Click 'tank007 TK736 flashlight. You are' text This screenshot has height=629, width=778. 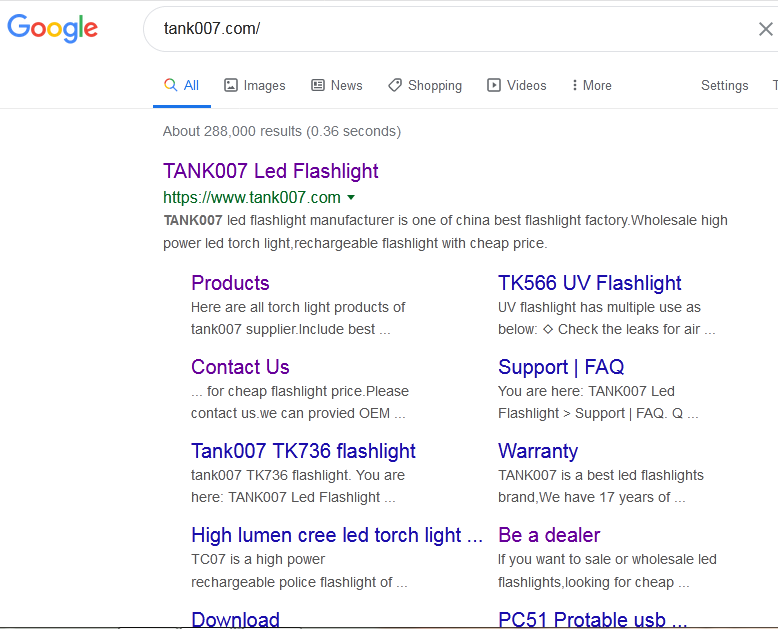point(298,475)
